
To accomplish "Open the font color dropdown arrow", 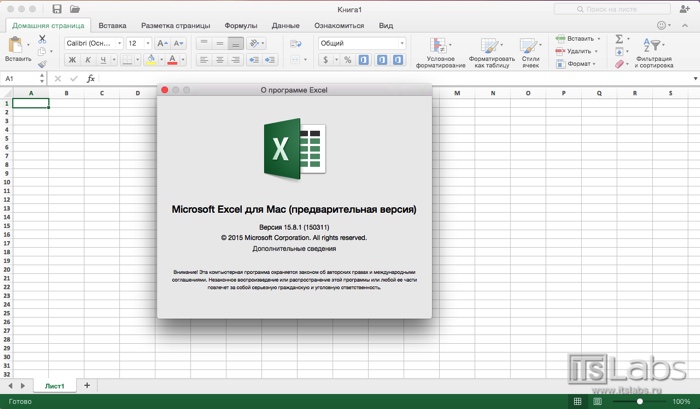I will 183,60.
